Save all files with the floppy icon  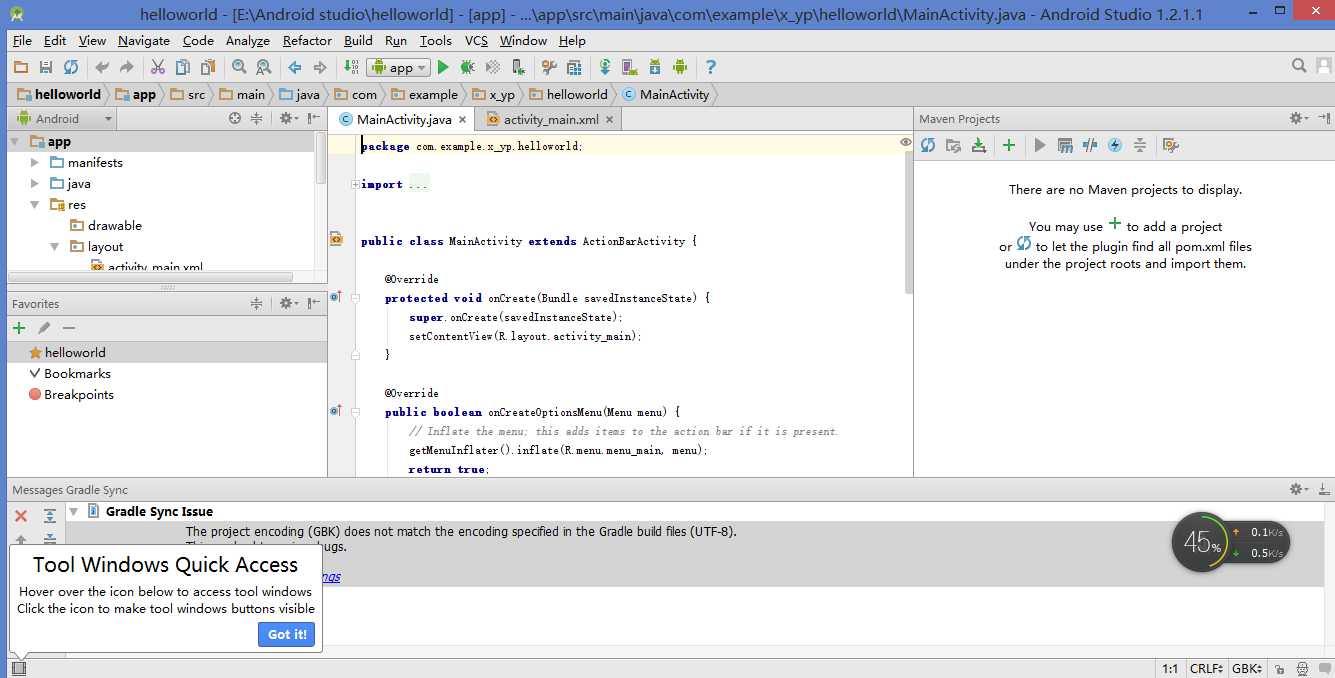coord(46,67)
